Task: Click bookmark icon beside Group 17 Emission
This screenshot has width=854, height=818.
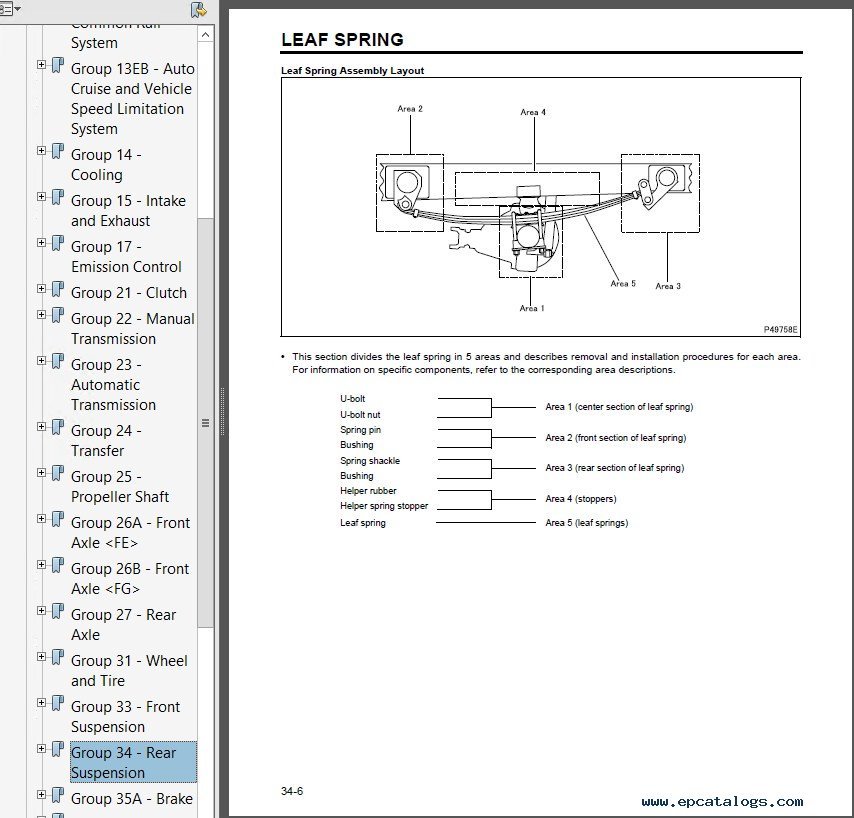Action: [x=58, y=244]
